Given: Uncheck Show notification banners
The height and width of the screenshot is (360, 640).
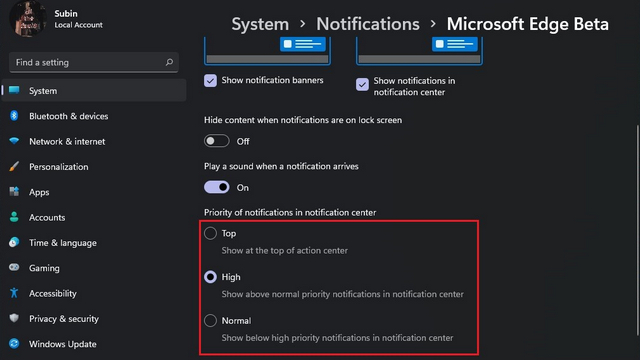Looking at the screenshot, I should point(210,80).
